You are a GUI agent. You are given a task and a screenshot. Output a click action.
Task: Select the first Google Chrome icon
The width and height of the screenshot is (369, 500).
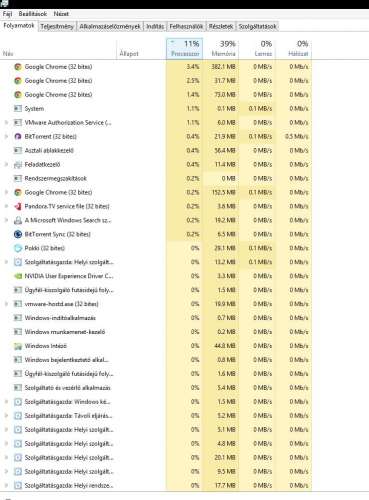click(x=18, y=67)
